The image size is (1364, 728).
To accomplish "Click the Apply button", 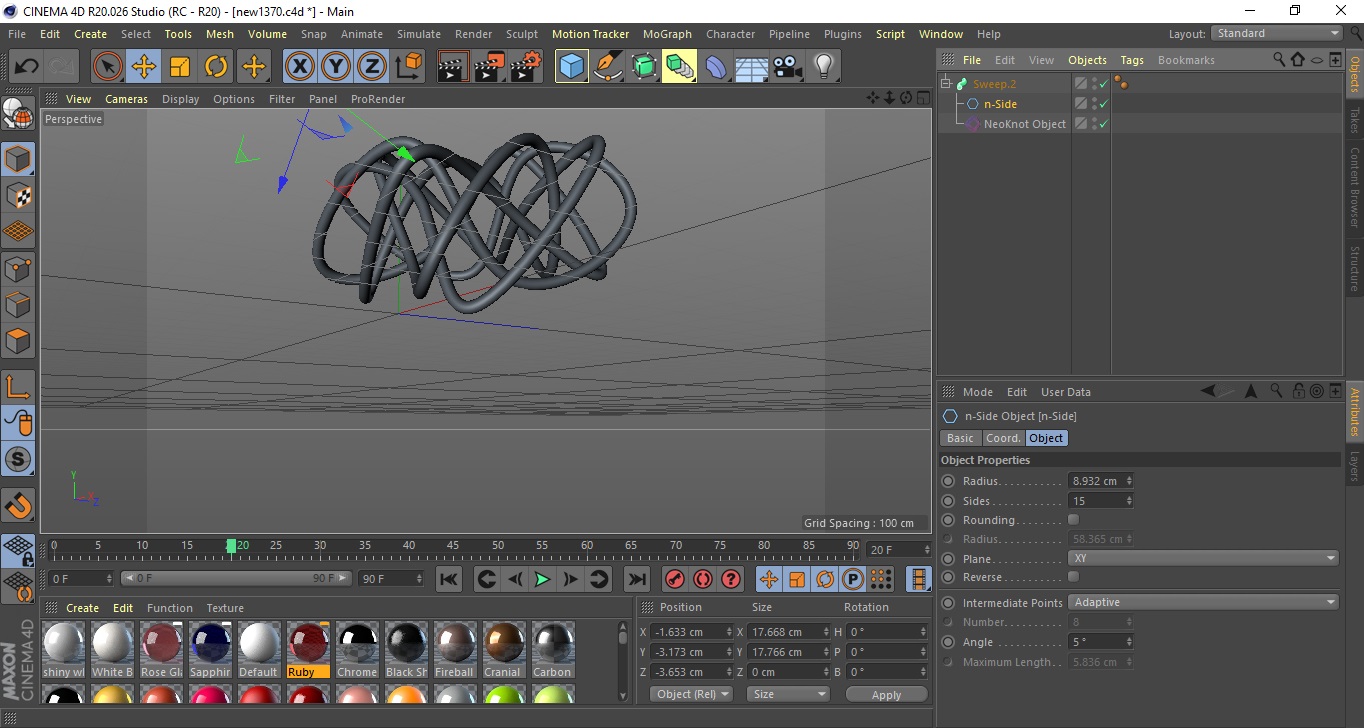I will point(886,694).
